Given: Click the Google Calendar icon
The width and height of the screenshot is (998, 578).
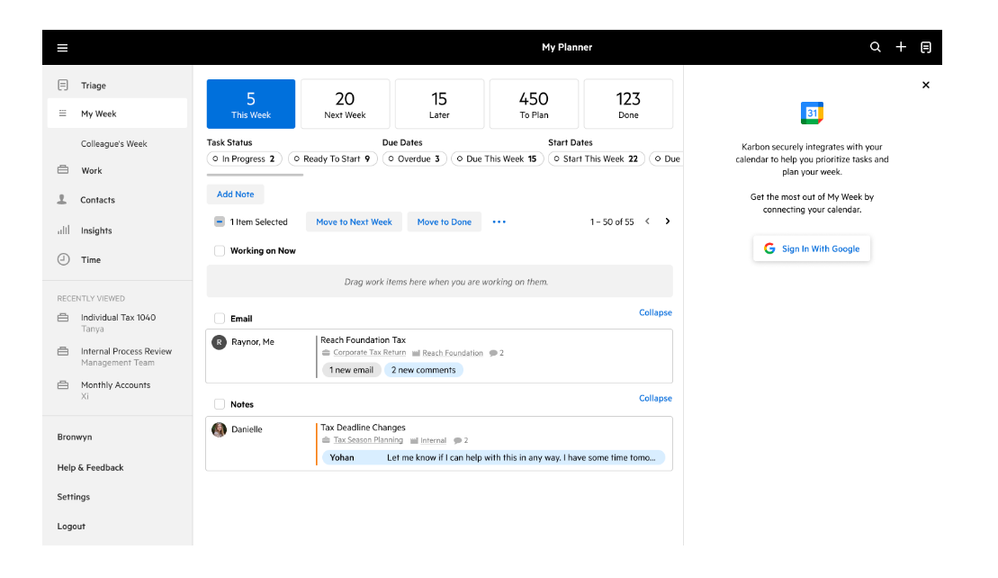Looking at the screenshot, I should click(812, 112).
